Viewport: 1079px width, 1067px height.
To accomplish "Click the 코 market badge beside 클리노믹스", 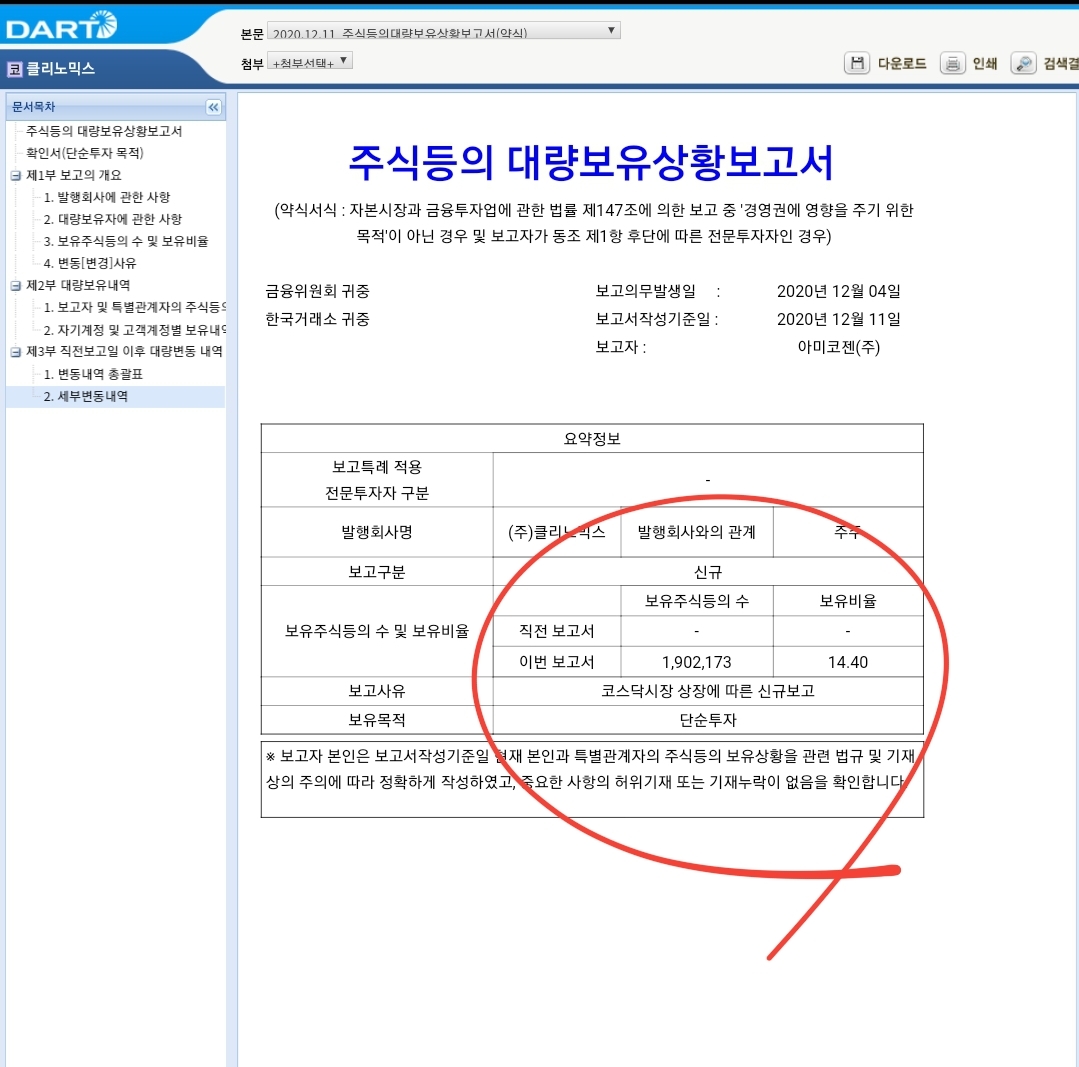I will pyautogui.click(x=14, y=69).
